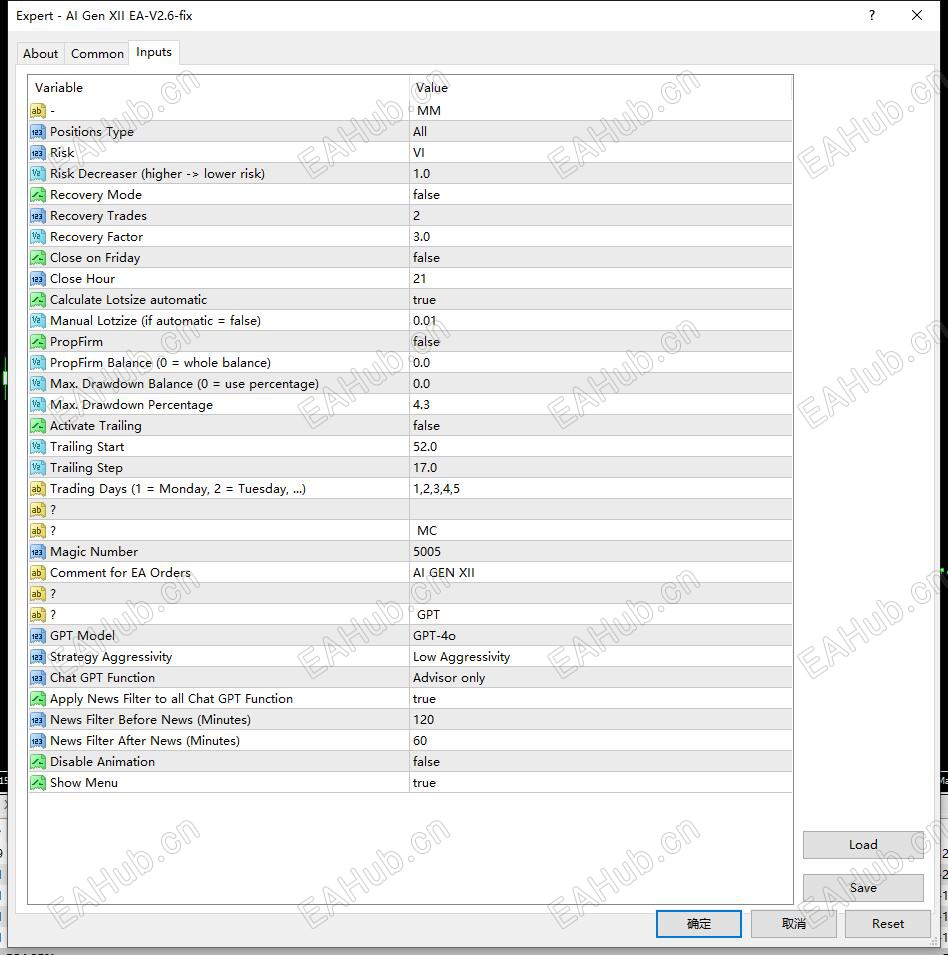Click the boolean icon beside Show Menu
The width and height of the screenshot is (948, 955).
pos(38,783)
